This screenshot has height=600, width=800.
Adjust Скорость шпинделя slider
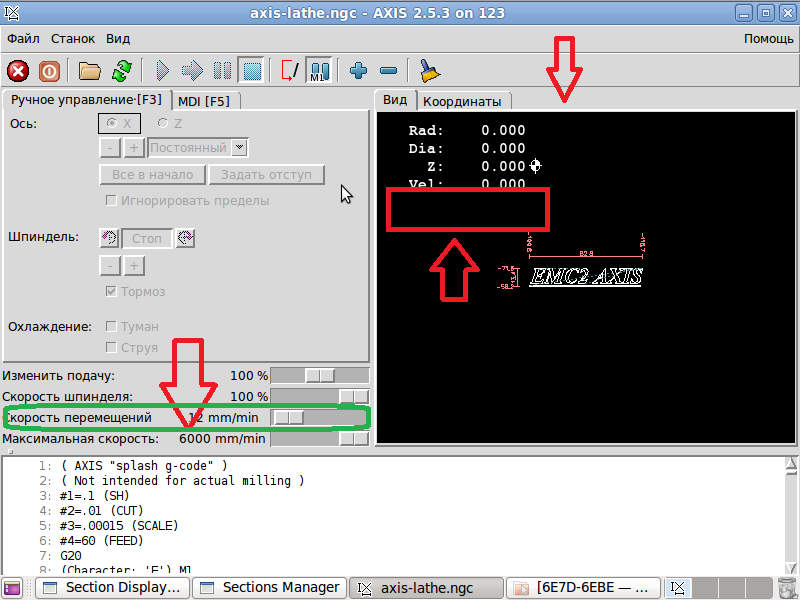(x=320, y=396)
